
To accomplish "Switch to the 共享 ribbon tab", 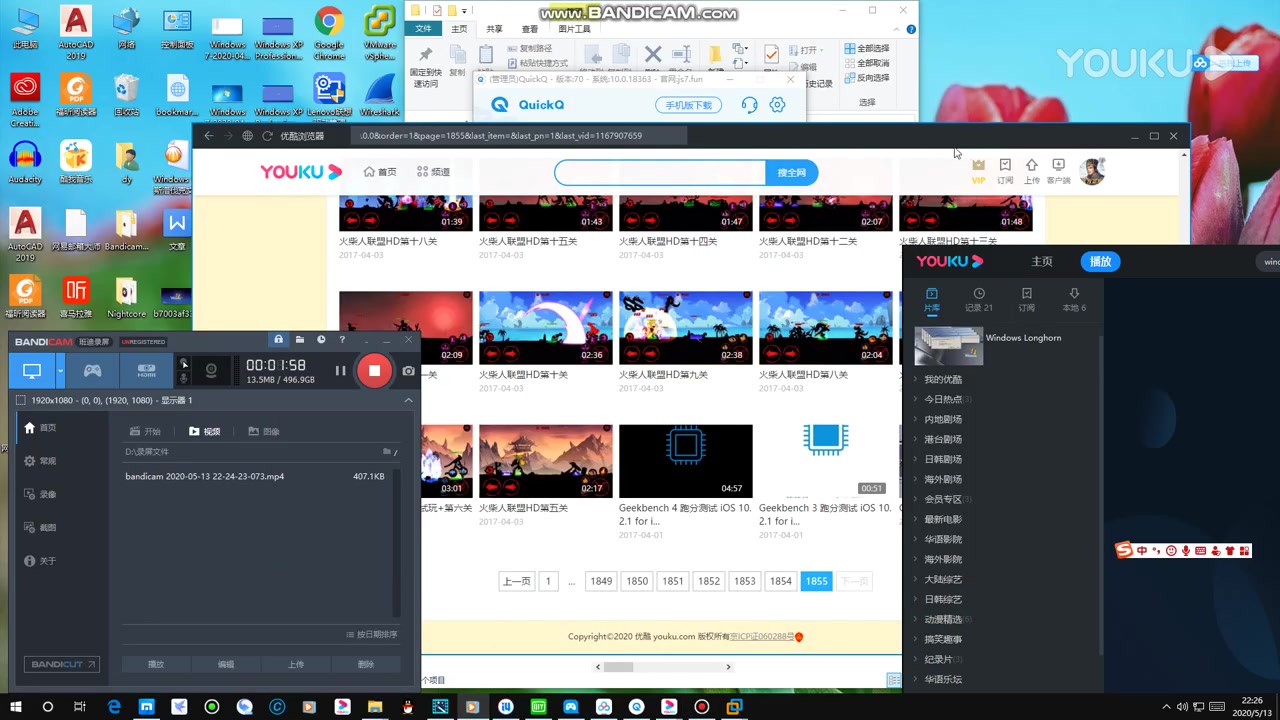I will pyautogui.click(x=494, y=28).
